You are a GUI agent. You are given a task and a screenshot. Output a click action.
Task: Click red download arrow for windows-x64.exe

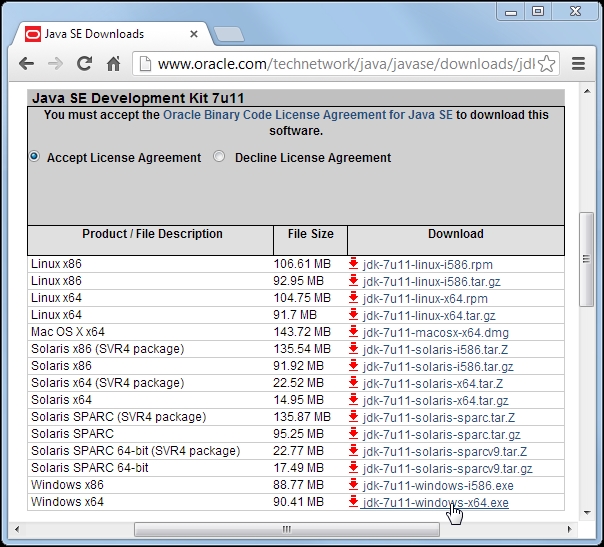[x=353, y=502]
